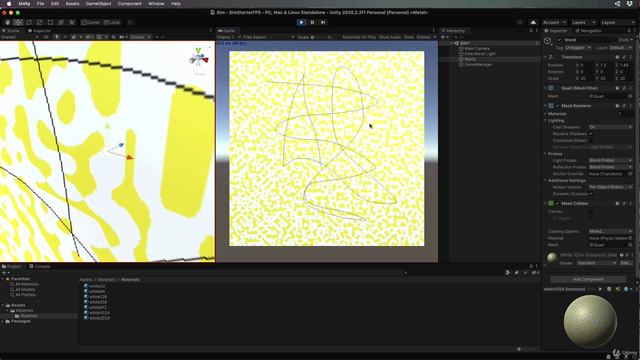Switch to the Game tab
This screenshot has width=640, height=360.
(227, 31)
